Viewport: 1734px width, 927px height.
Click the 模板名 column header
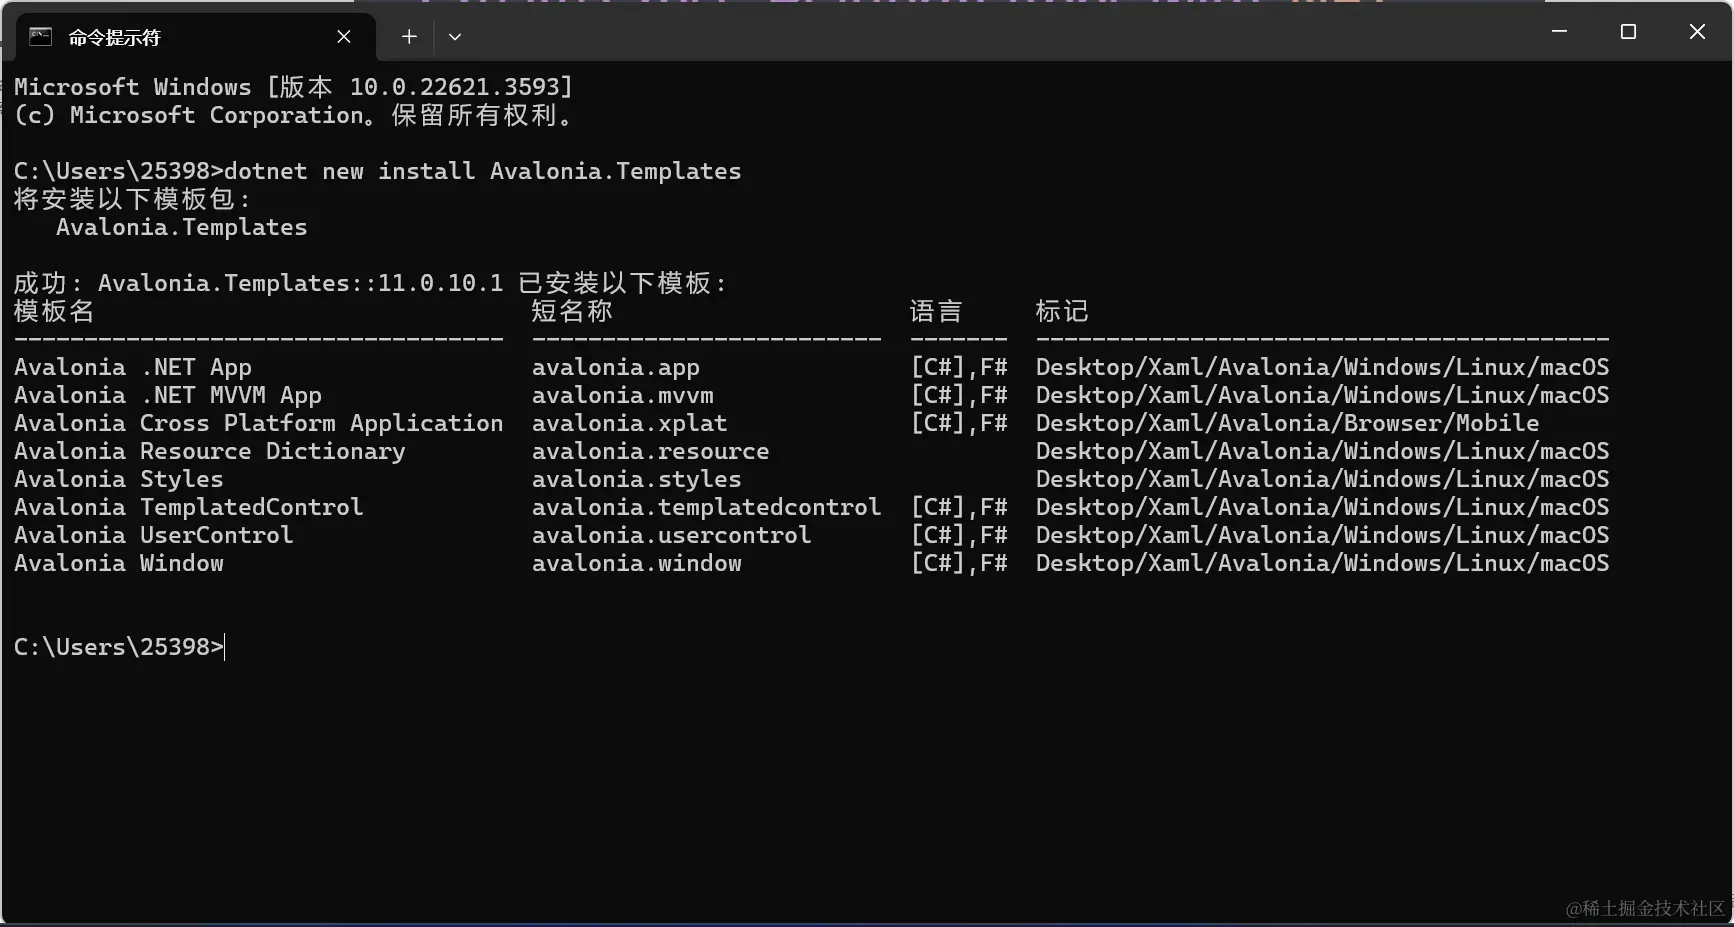click(x=54, y=311)
